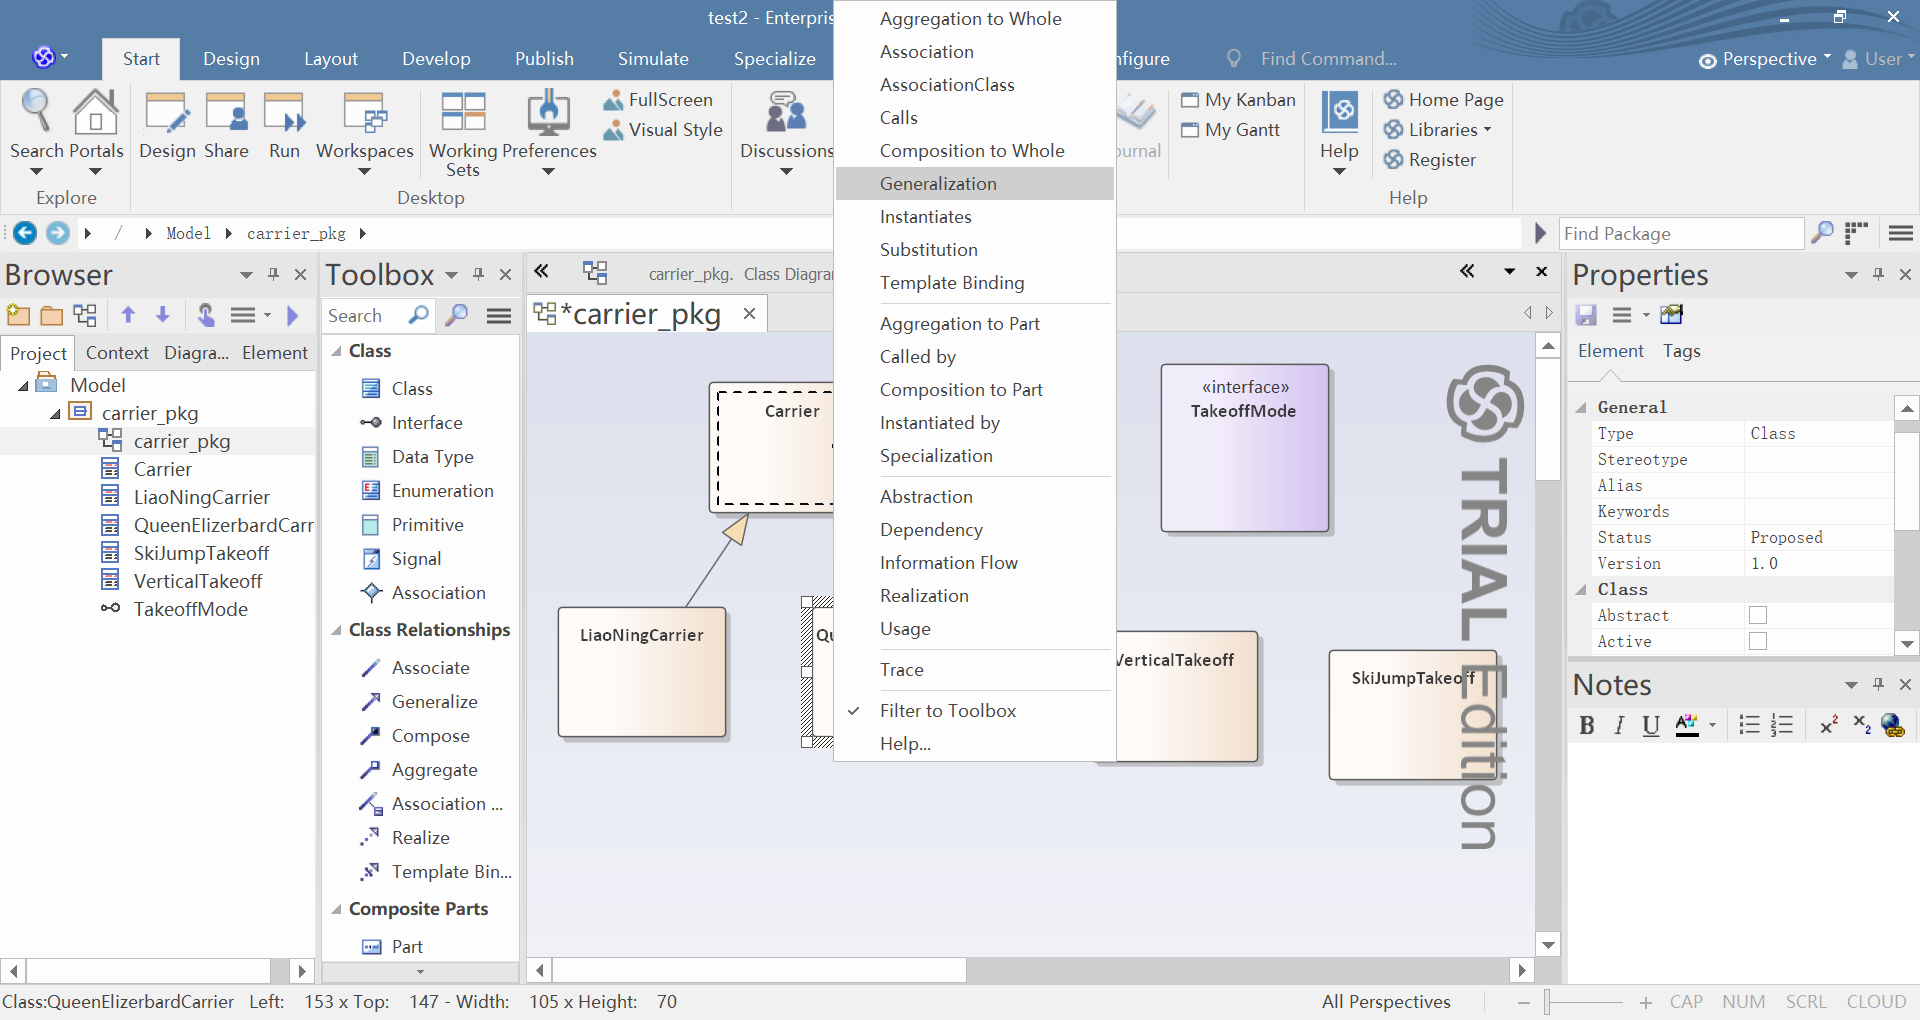Image resolution: width=1920 pixels, height=1020 pixels.
Task: Click the Home Page link
Action: pos(1443,99)
